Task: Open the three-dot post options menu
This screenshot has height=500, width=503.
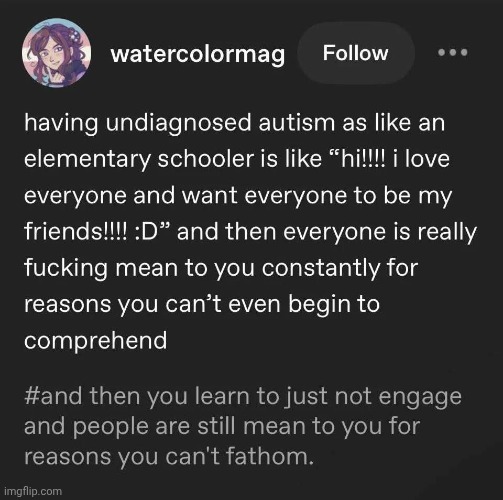Action: click(x=453, y=52)
